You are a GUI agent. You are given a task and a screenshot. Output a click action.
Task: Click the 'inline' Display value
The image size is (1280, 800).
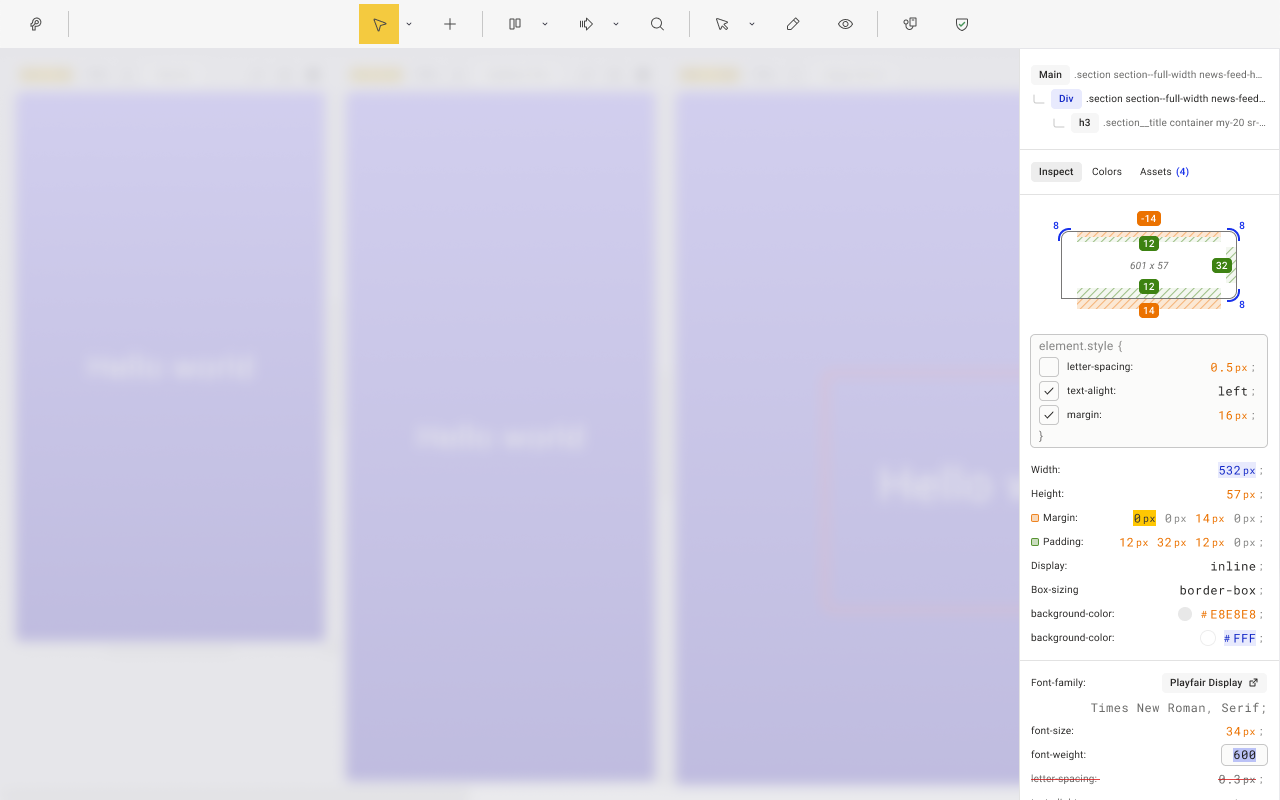pyautogui.click(x=1233, y=566)
